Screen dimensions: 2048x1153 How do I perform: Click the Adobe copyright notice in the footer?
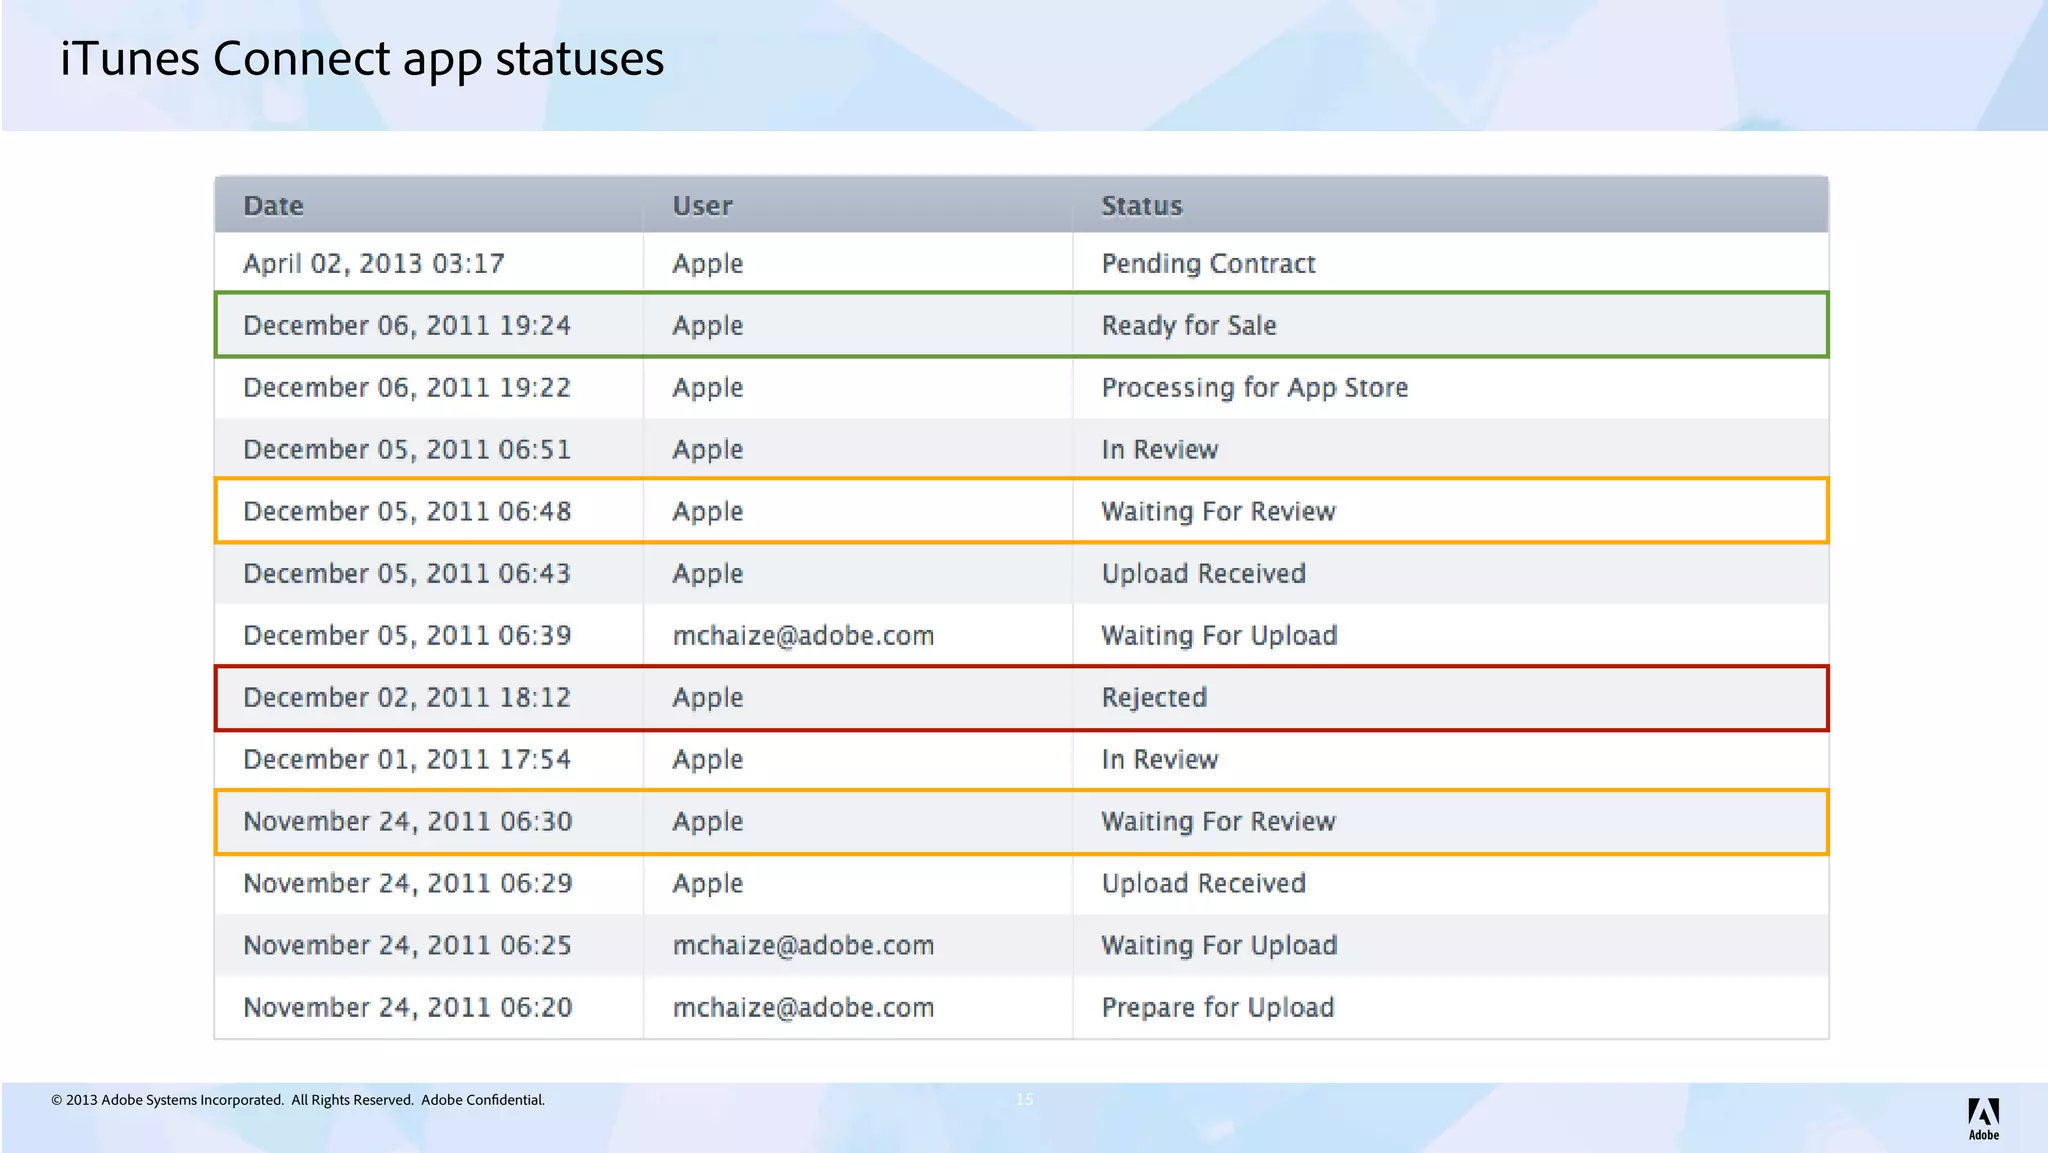click(298, 1100)
